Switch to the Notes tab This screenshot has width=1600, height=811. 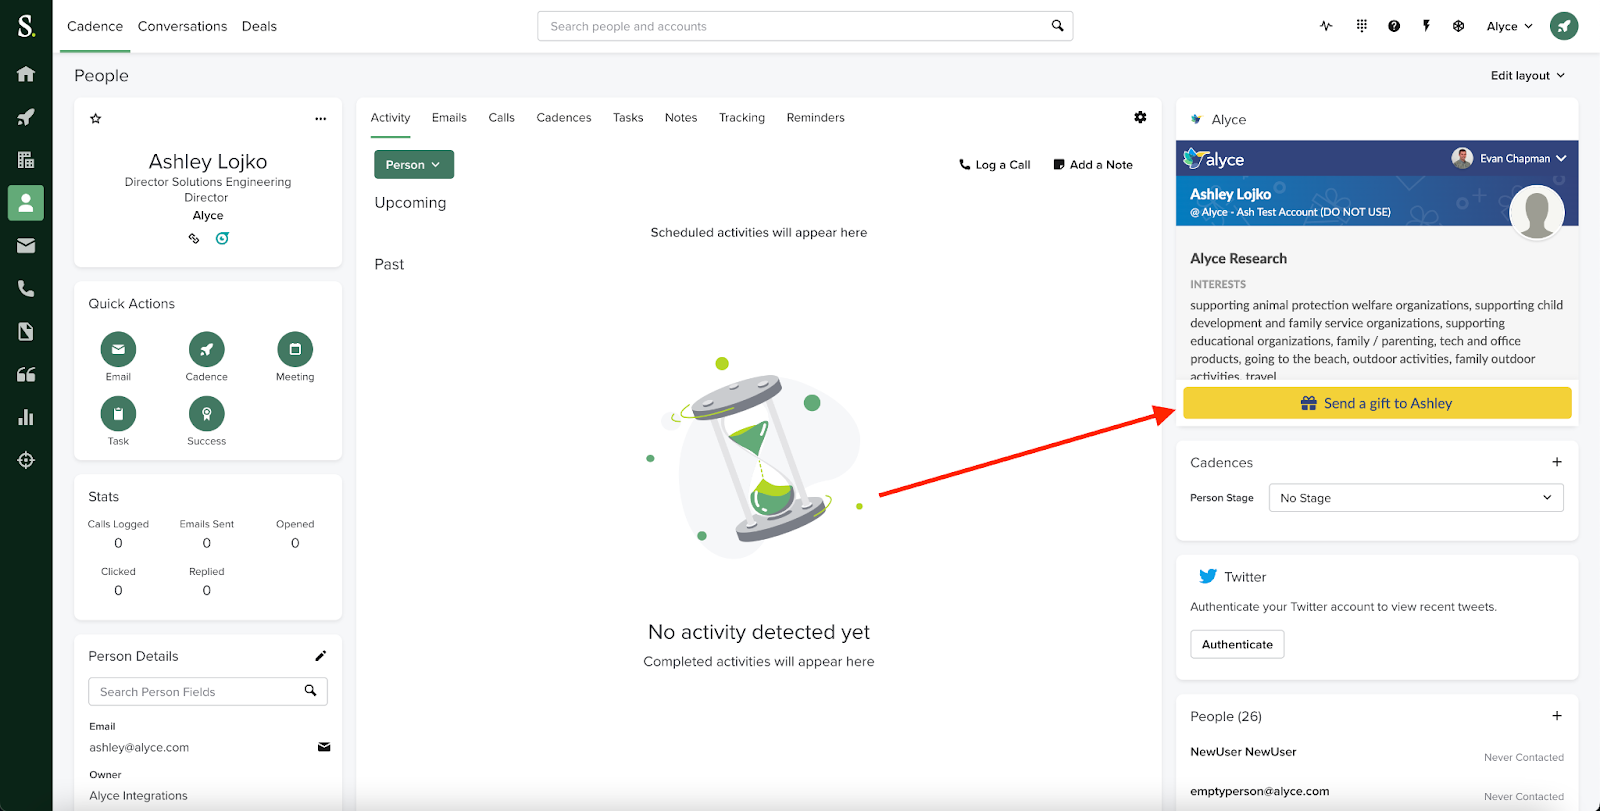coord(681,118)
